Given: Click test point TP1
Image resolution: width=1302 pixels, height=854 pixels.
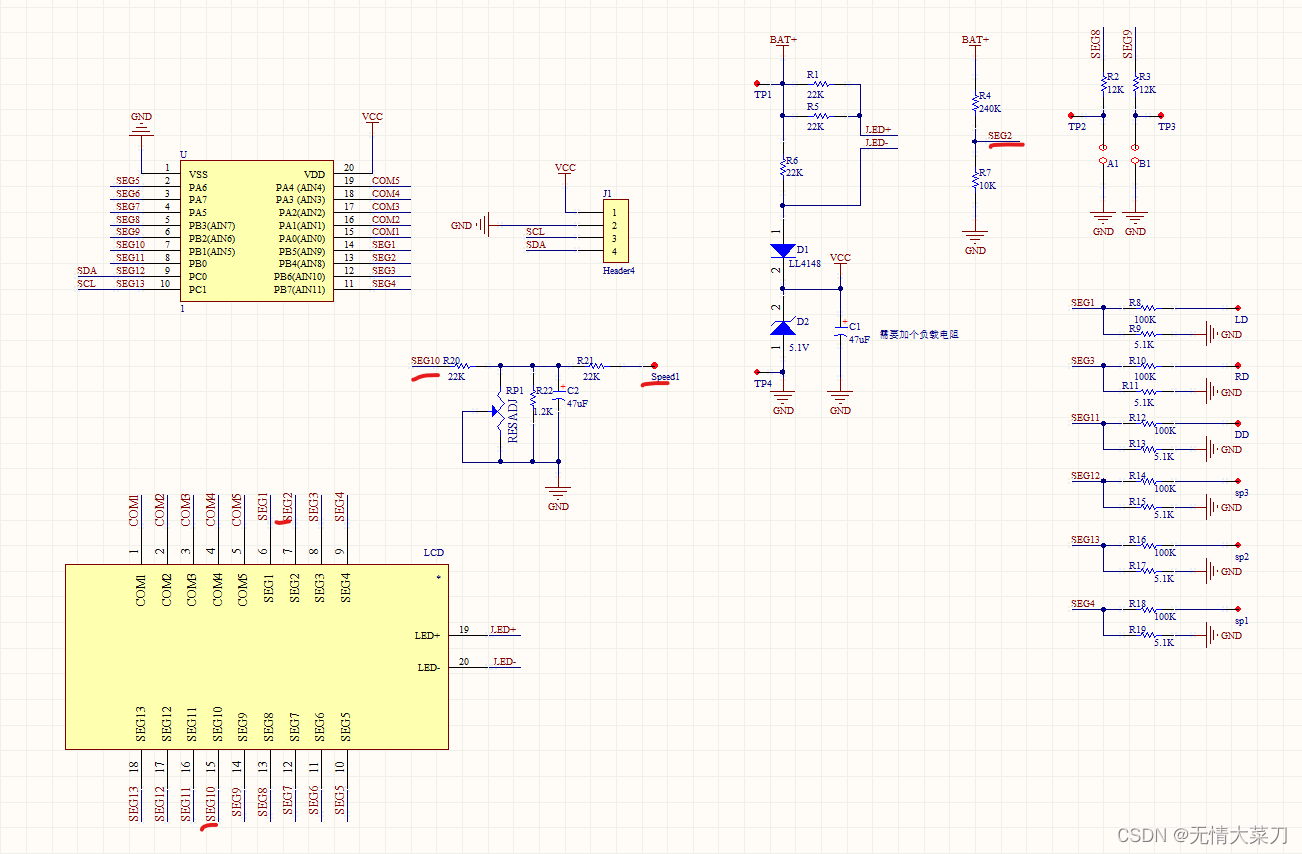Looking at the screenshot, I should [759, 85].
